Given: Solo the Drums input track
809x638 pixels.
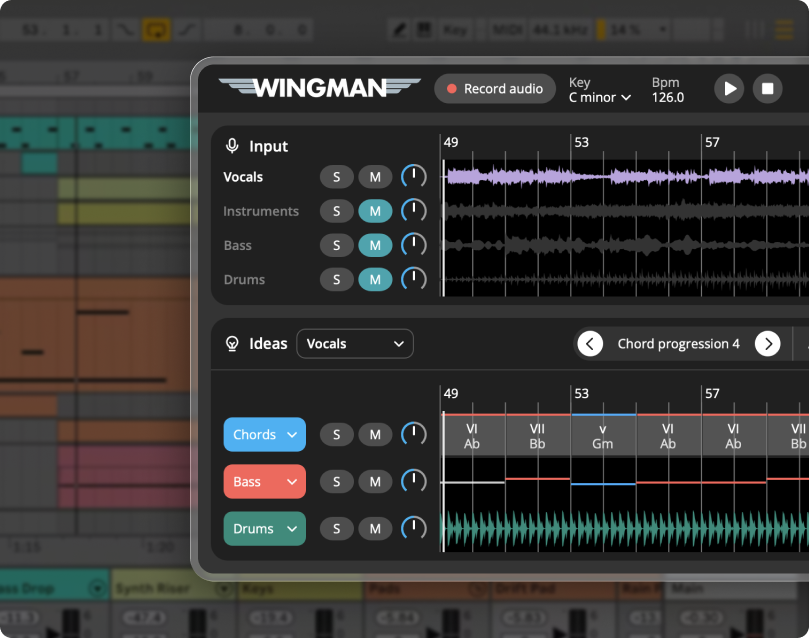Looking at the screenshot, I should tap(336, 280).
